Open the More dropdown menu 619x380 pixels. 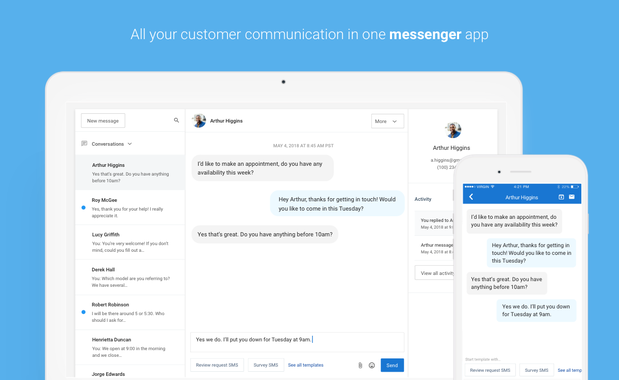(x=387, y=121)
